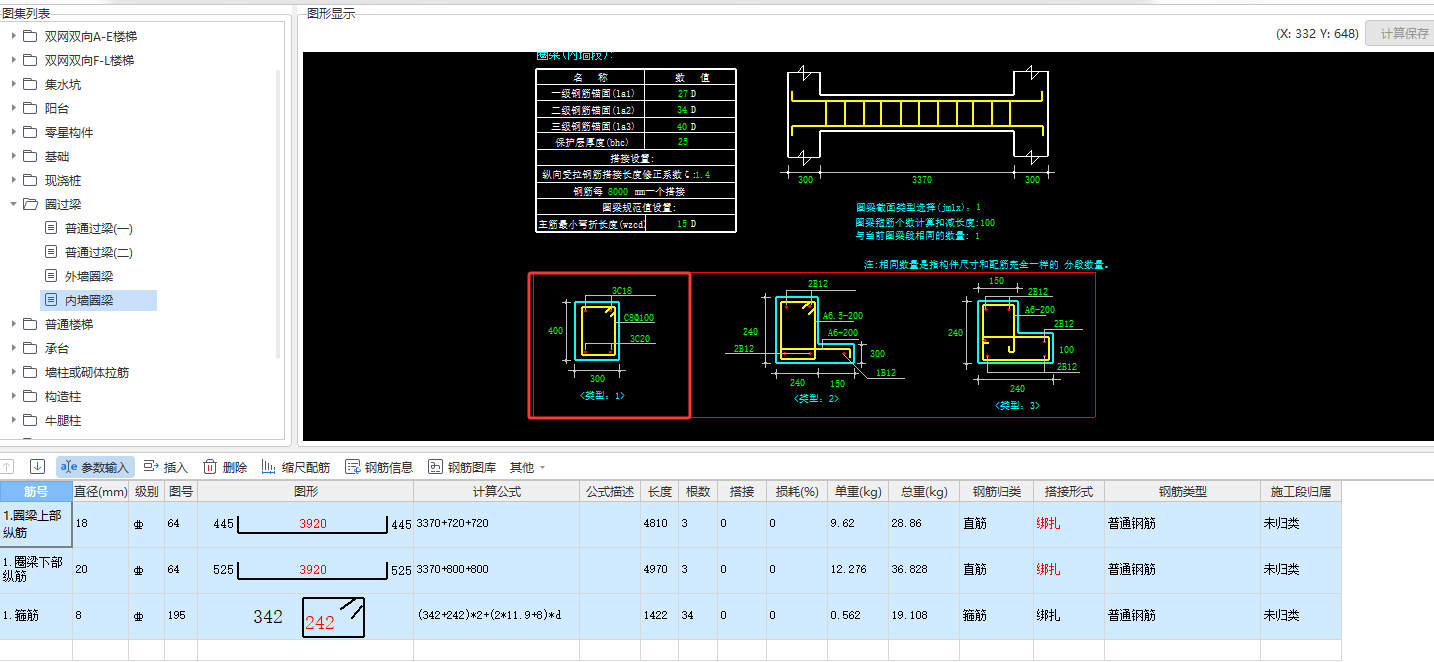
Task: Click document icon beside 普通过梁(一)
Action: (x=52, y=228)
